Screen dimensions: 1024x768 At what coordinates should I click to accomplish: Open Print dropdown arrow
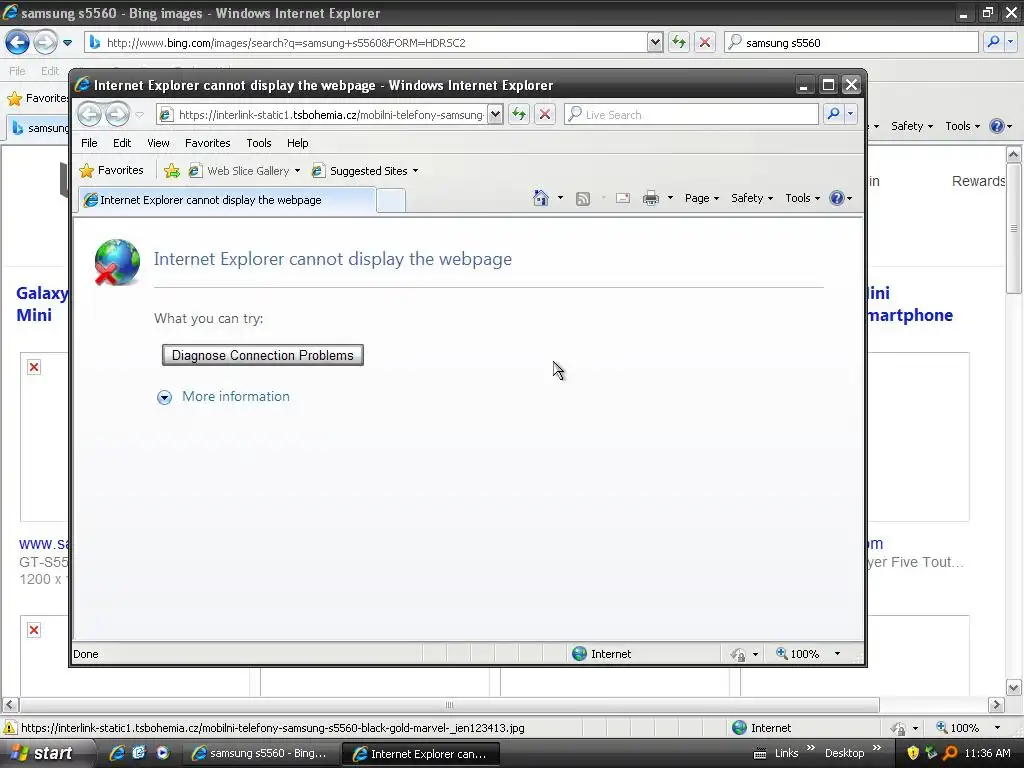coord(670,198)
